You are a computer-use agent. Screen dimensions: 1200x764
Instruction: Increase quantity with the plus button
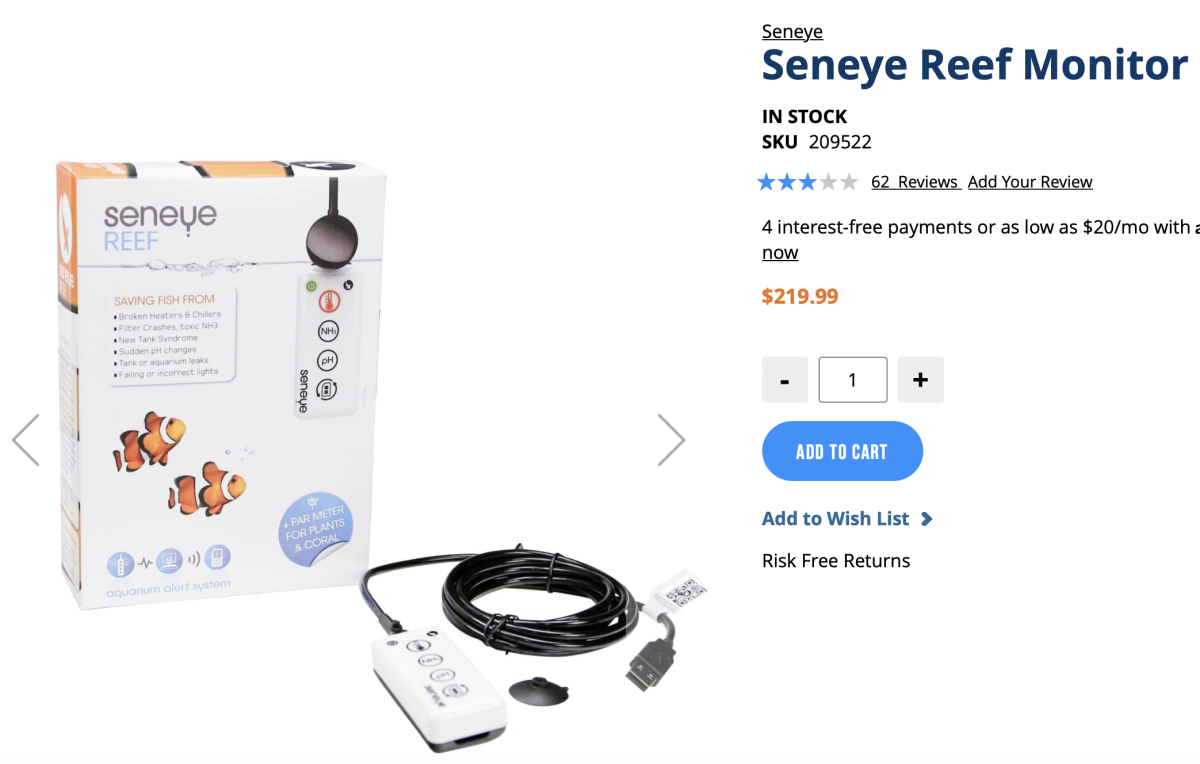pos(921,380)
